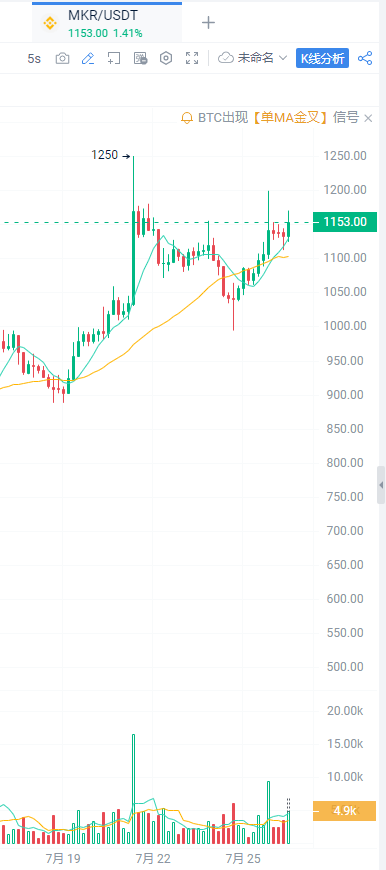Image resolution: width=386 pixels, height=870 pixels.
Task: Click the 1250.00 price axis label
Action: coord(345,156)
